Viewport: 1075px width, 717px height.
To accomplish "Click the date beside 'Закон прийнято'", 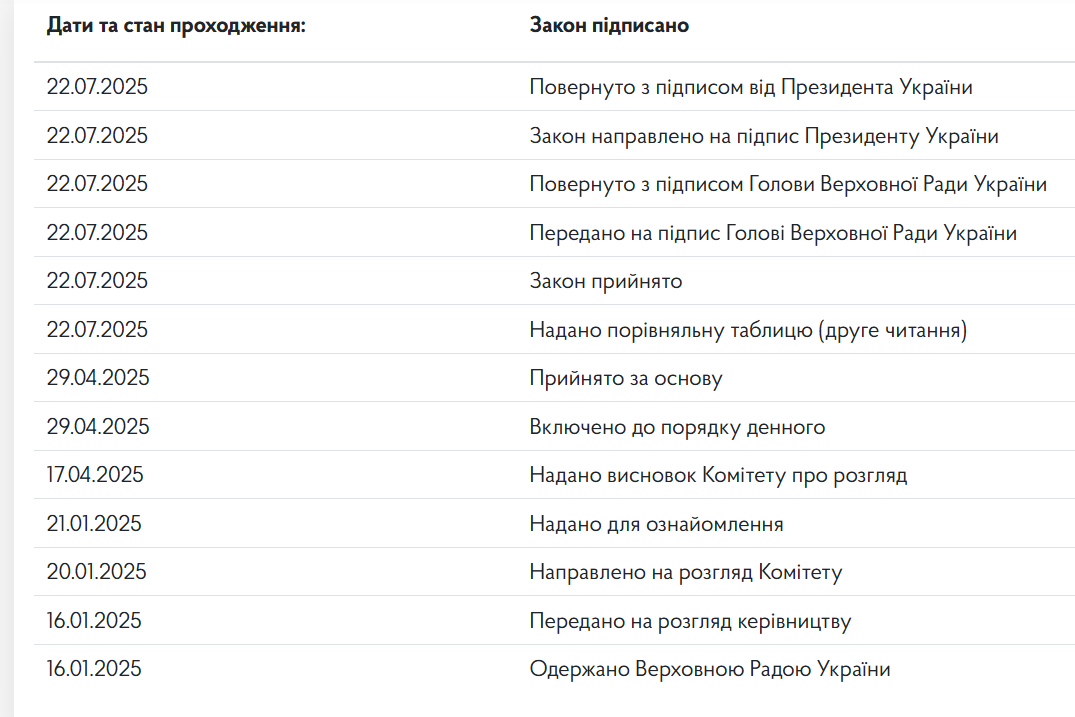I will point(97,281).
